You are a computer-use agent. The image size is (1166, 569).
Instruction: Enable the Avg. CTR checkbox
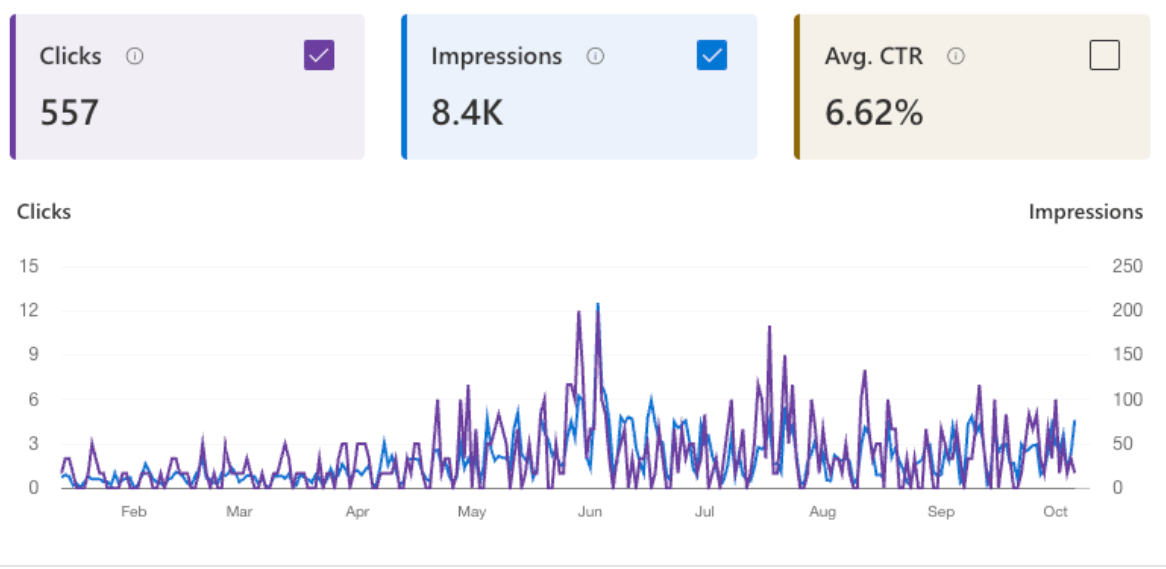point(1104,56)
